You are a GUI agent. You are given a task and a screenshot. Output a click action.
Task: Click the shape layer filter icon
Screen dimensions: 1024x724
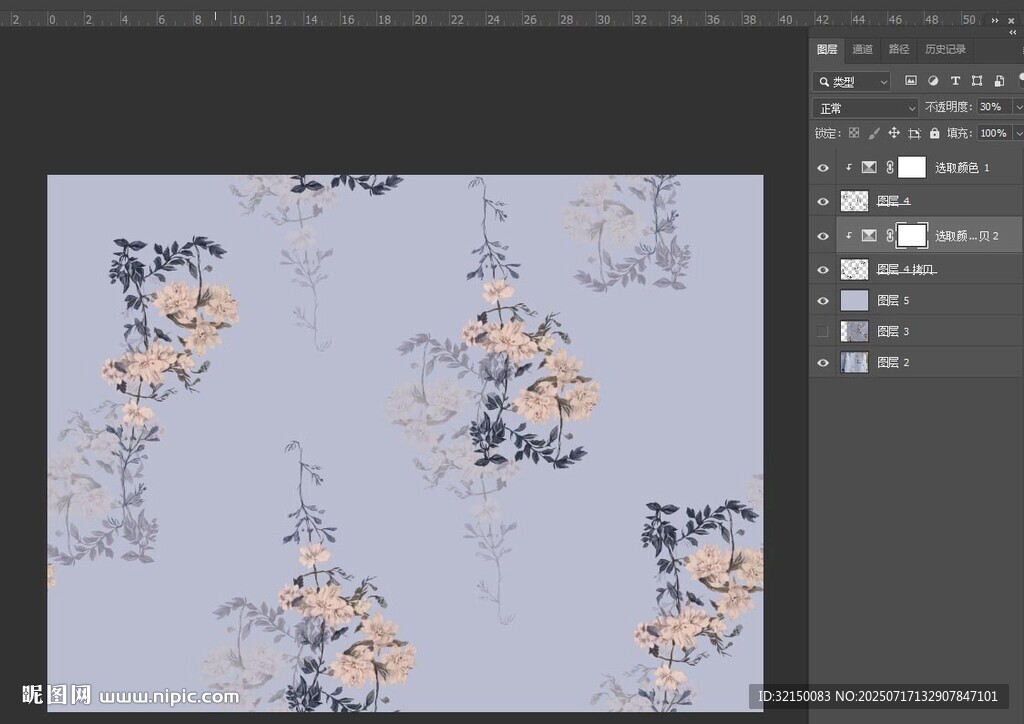coord(977,81)
